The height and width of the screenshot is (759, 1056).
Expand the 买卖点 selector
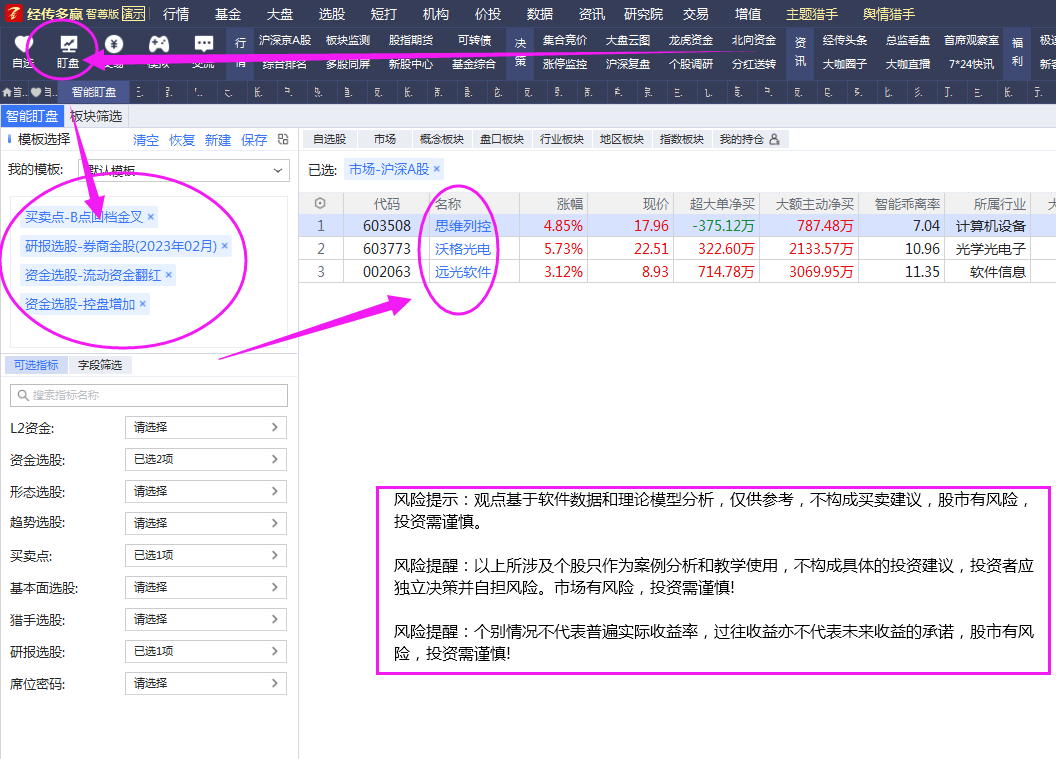click(x=206, y=556)
